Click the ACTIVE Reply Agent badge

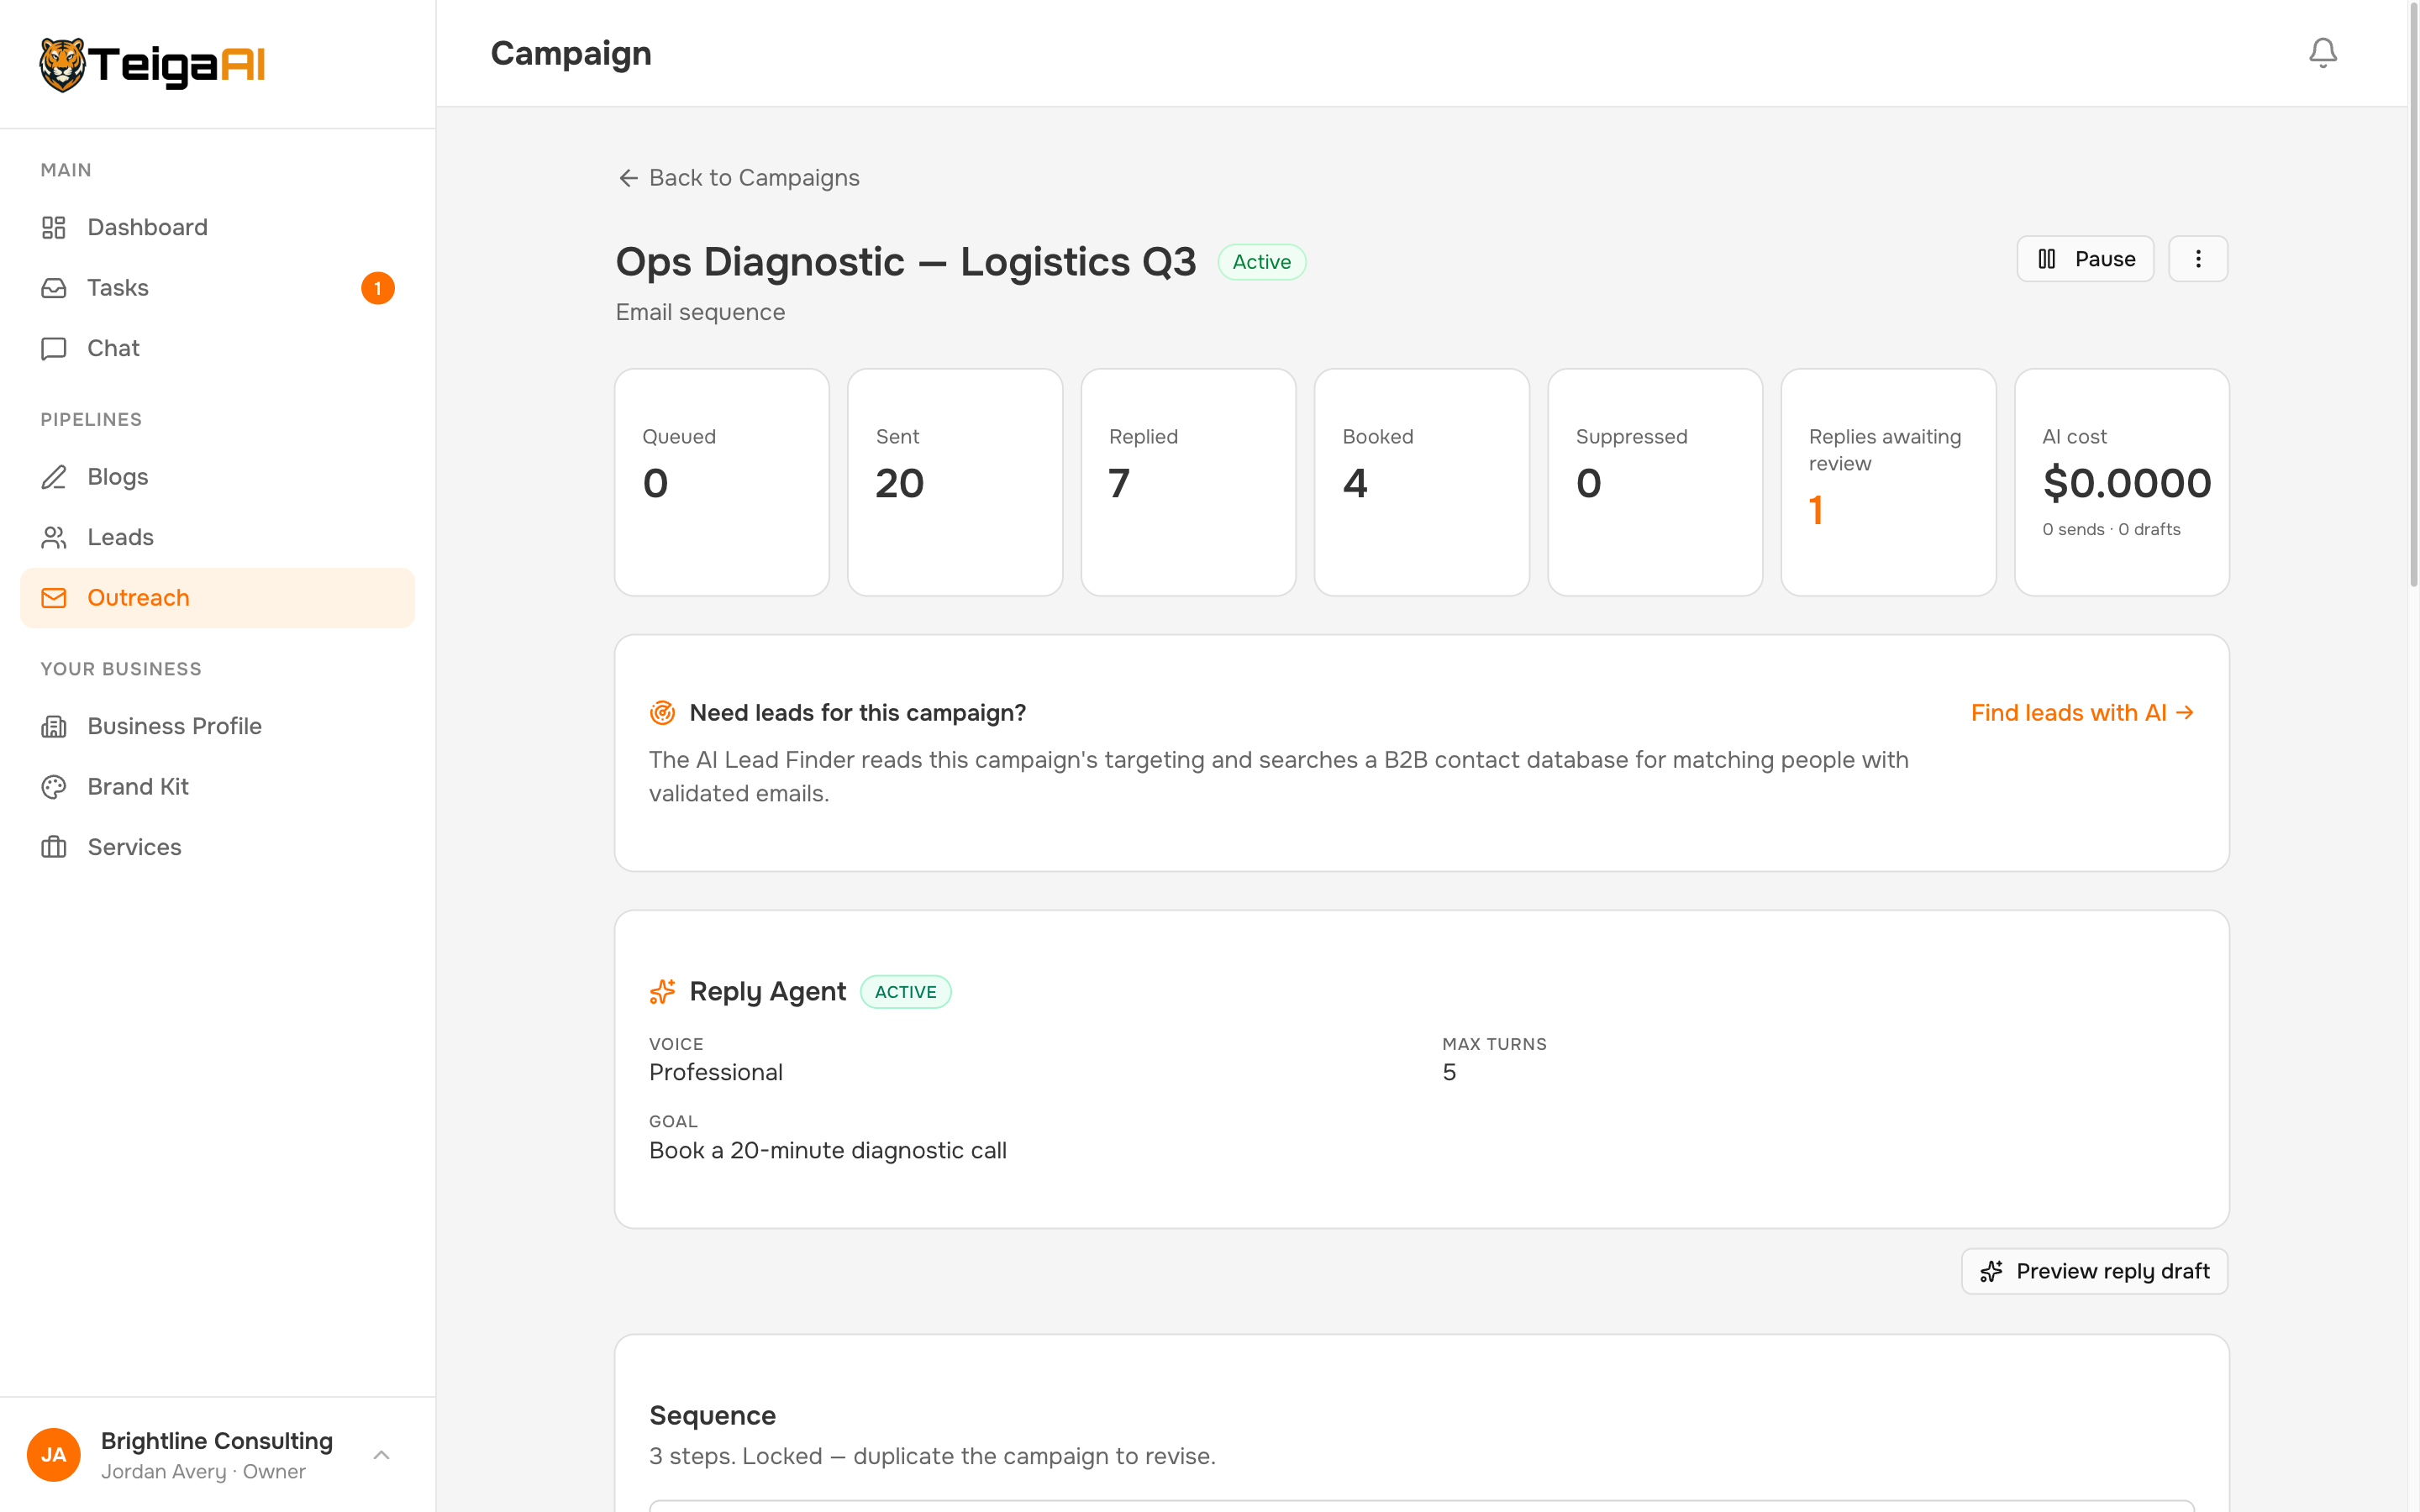point(905,992)
